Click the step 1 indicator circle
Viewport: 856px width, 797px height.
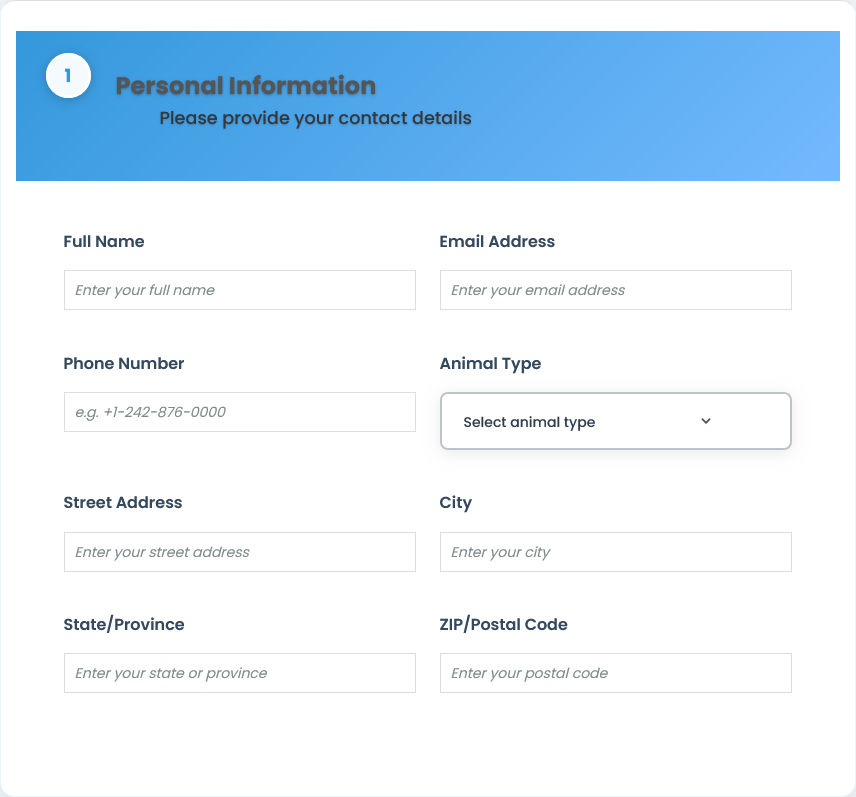click(68, 75)
